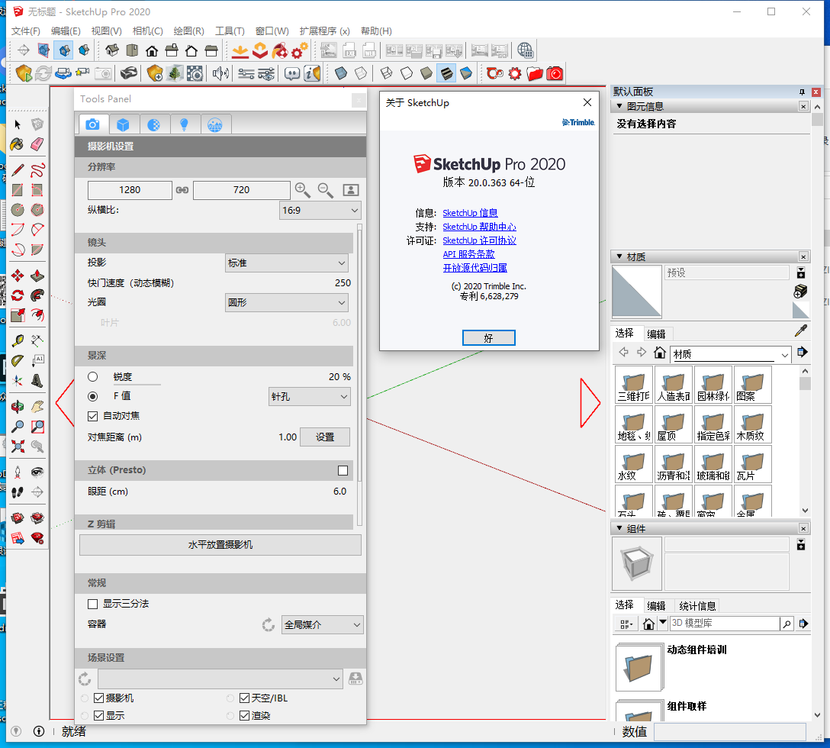830x748 pixels.
Task: Open the SketchUp 帮助中心 link
Action: (479, 227)
